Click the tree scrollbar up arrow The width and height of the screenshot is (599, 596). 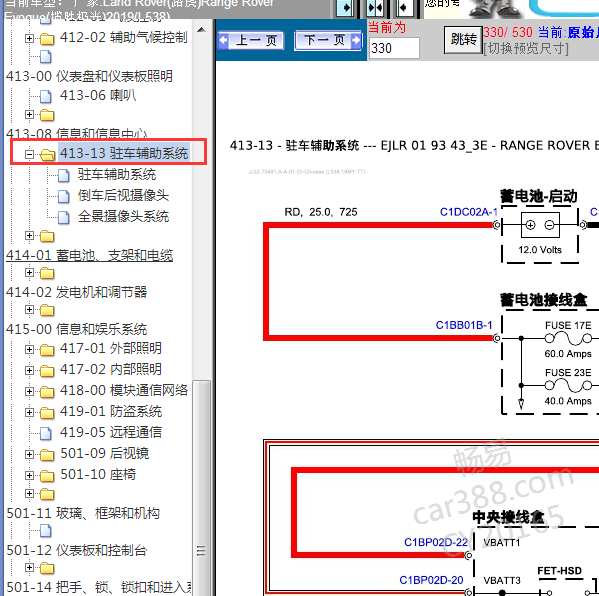click(201, 30)
